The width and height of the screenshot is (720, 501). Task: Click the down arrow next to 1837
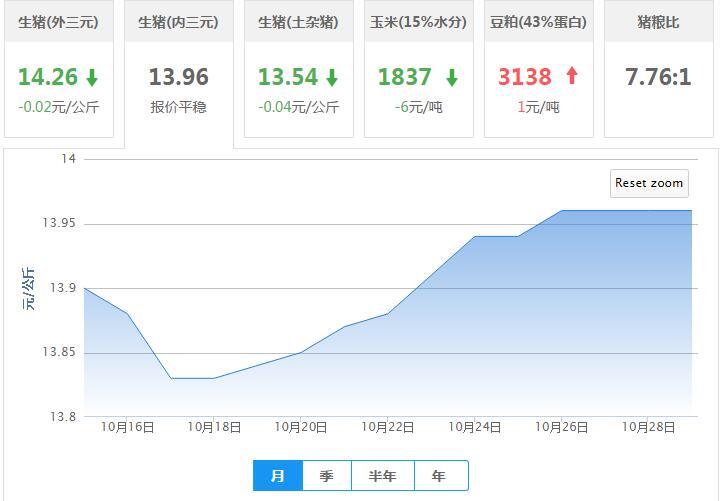(452, 78)
